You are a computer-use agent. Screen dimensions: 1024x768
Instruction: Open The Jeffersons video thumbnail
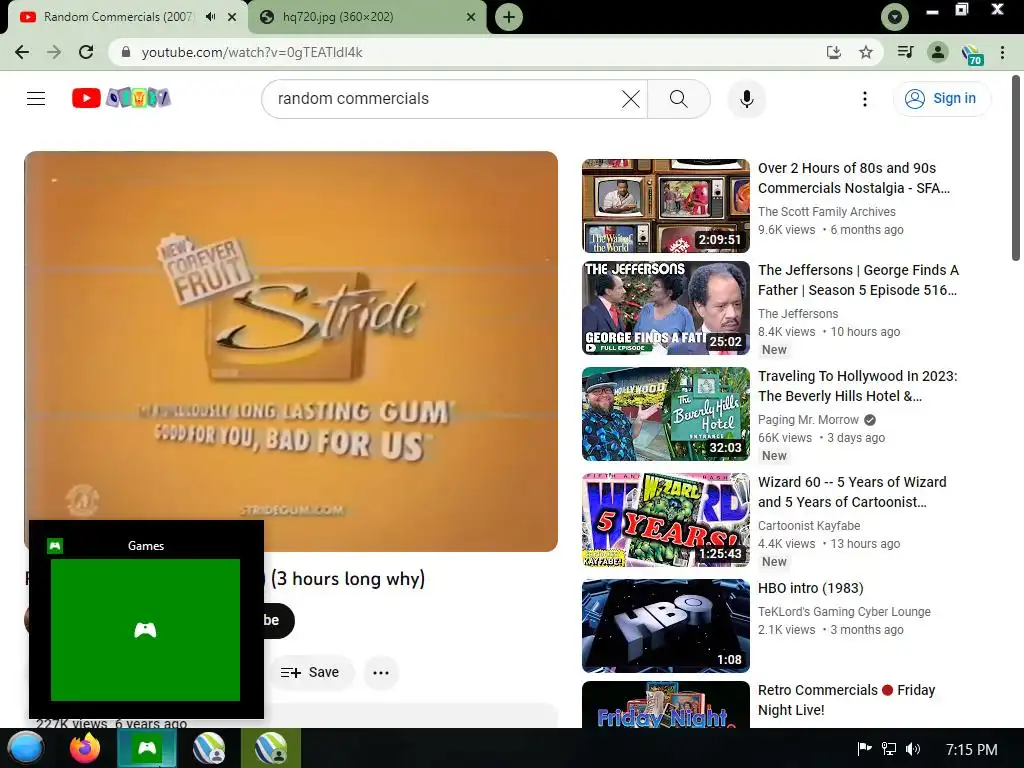(665, 308)
